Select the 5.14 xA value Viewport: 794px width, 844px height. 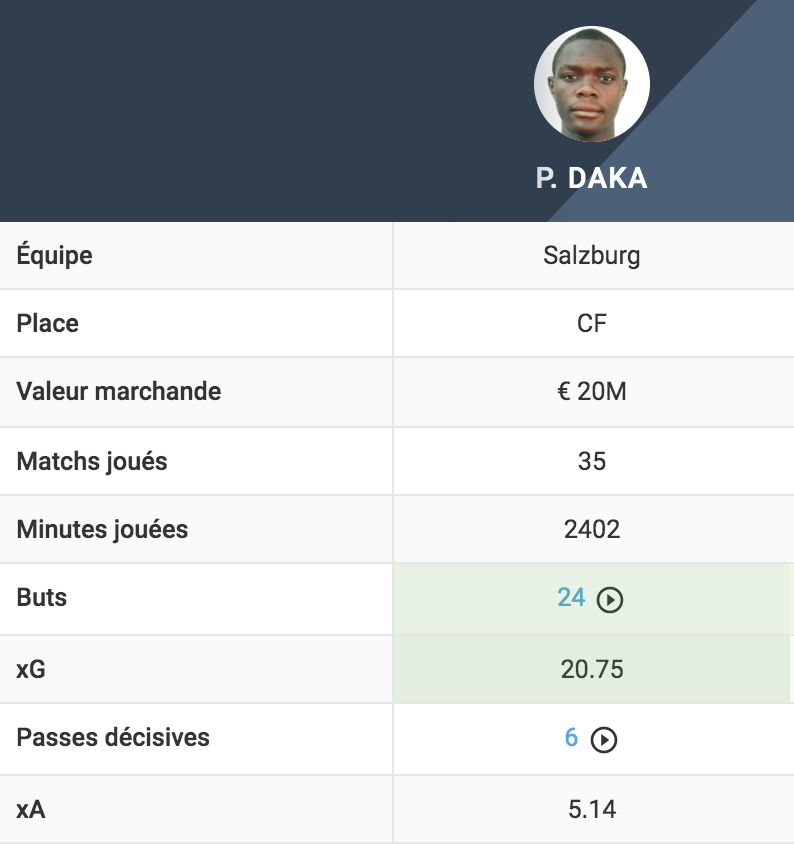592,809
